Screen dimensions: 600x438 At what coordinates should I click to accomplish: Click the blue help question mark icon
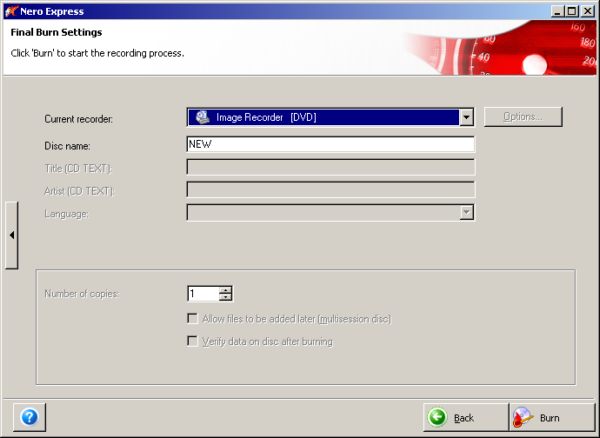29,417
